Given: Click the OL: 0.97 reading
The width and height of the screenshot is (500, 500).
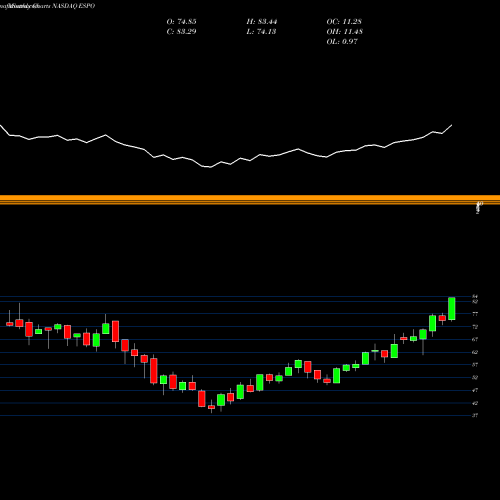Looking at the screenshot, I should (x=342, y=42).
